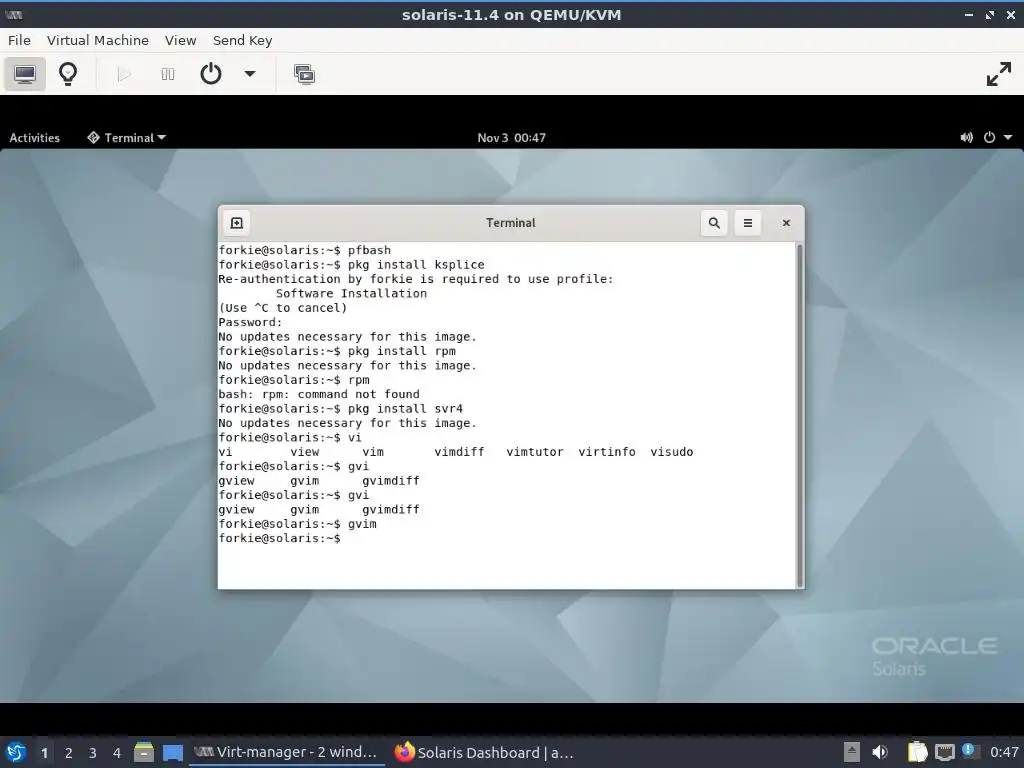The width and height of the screenshot is (1024, 768).
Task: Open the host start menu icon
Action: point(16,752)
